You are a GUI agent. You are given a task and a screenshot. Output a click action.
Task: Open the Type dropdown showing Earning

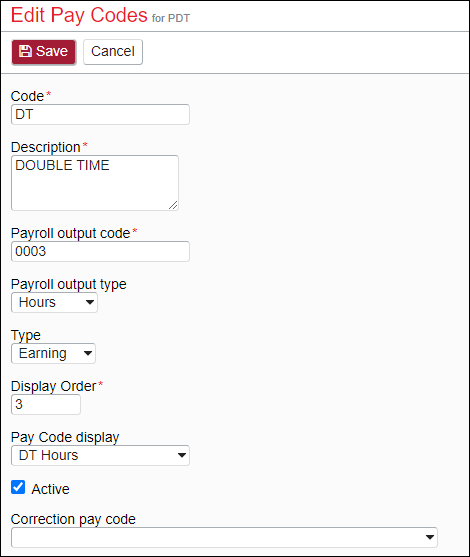coord(53,353)
